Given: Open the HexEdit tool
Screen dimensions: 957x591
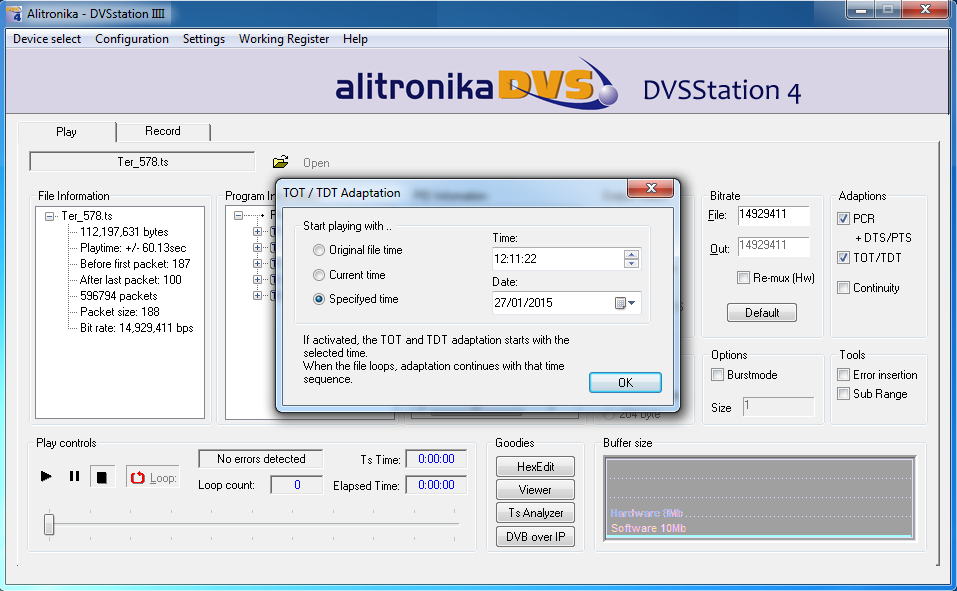Looking at the screenshot, I should (535, 467).
